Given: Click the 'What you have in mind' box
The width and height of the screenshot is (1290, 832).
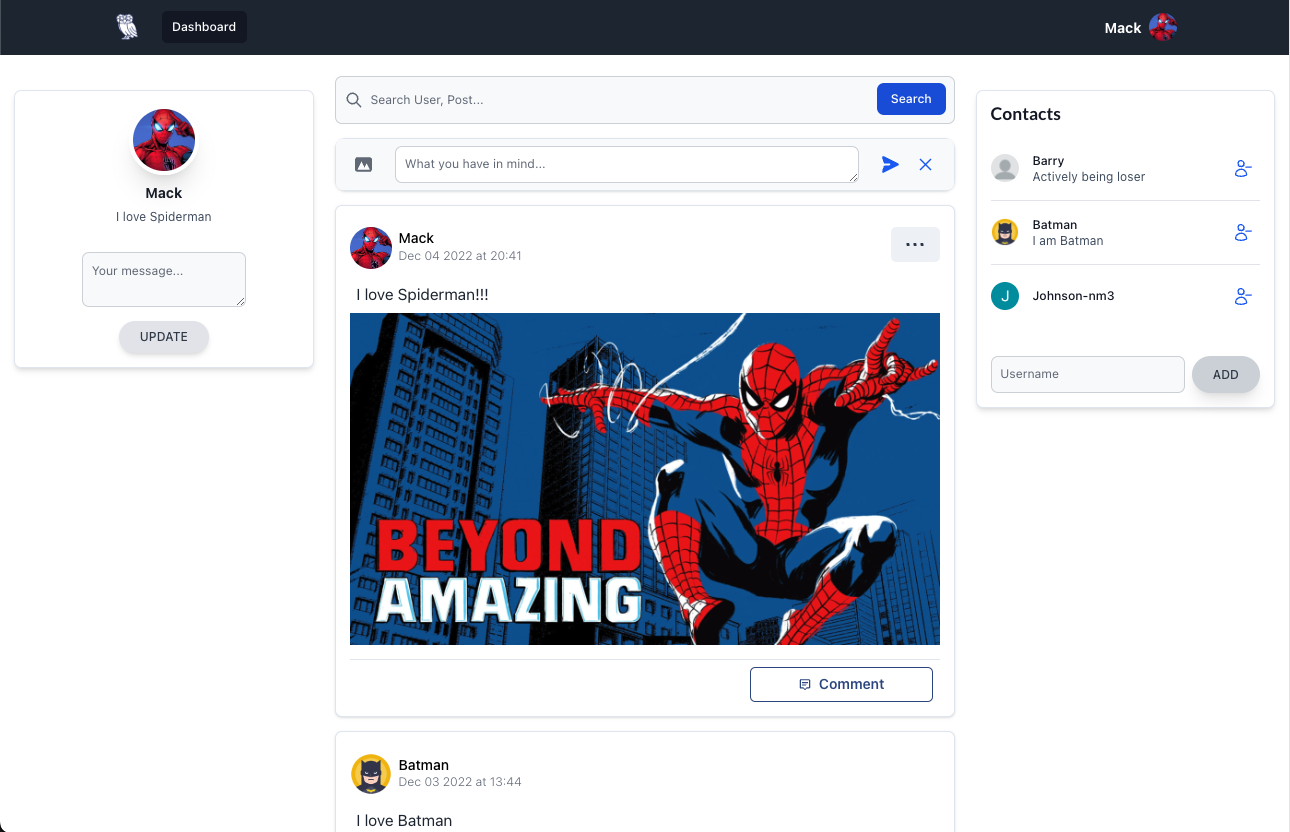Looking at the screenshot, I should click(x=626, y=165).
